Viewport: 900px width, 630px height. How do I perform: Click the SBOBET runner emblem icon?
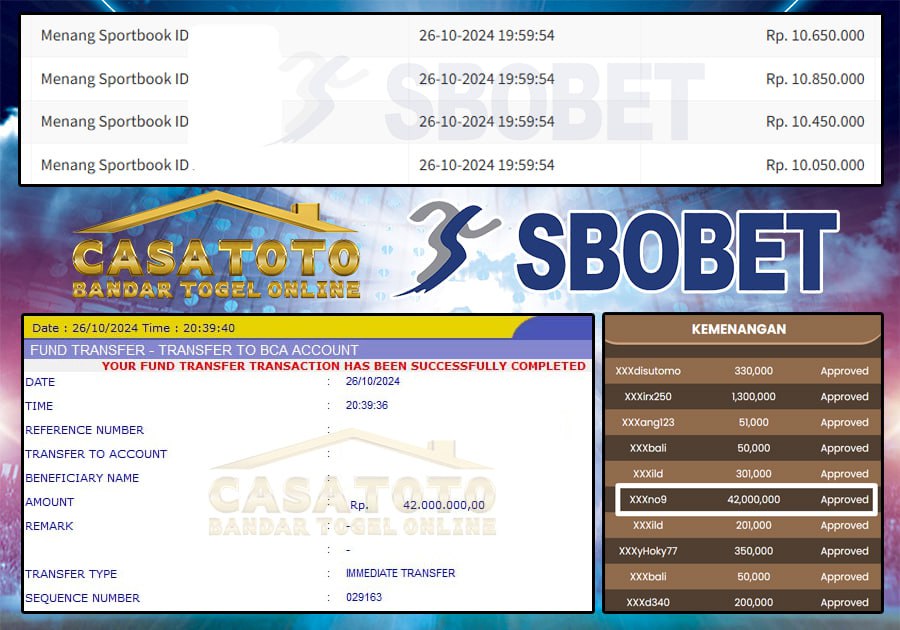(447, 247)
